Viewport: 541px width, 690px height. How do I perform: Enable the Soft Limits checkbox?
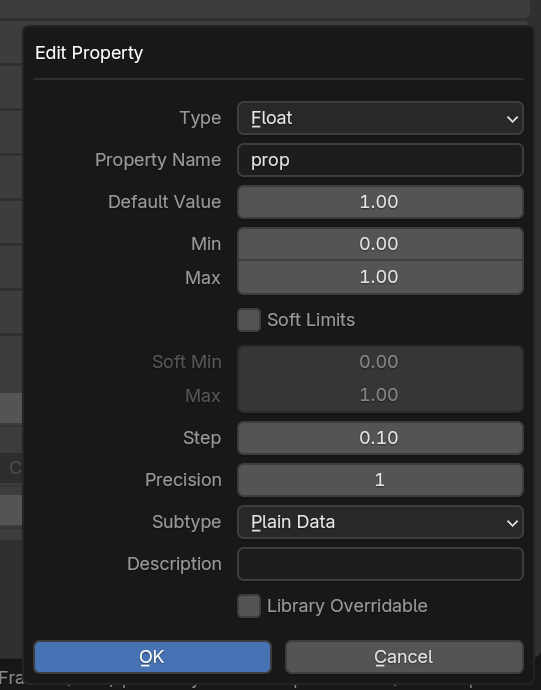(249, 320)
